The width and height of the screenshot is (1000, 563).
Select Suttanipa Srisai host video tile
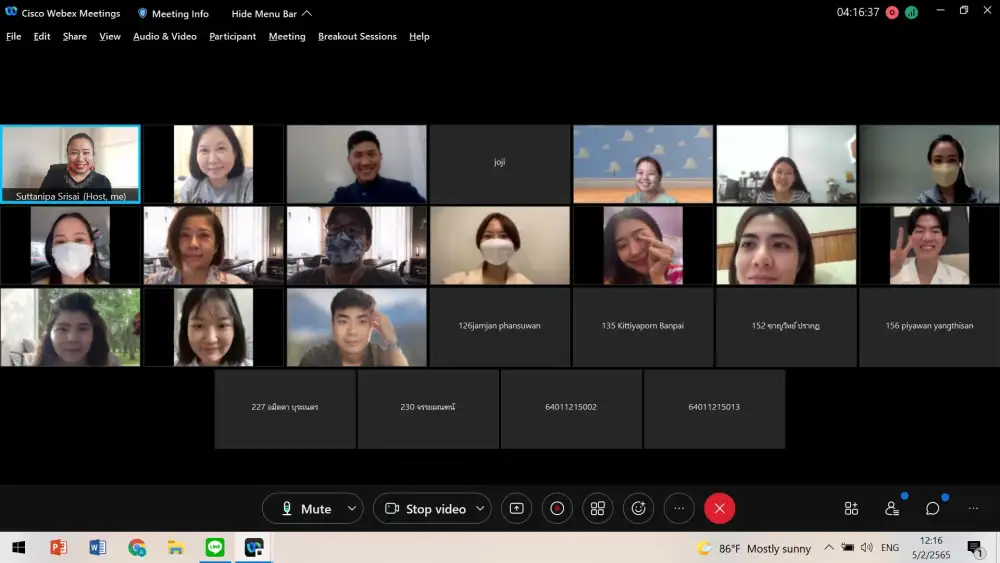point(70,164)
